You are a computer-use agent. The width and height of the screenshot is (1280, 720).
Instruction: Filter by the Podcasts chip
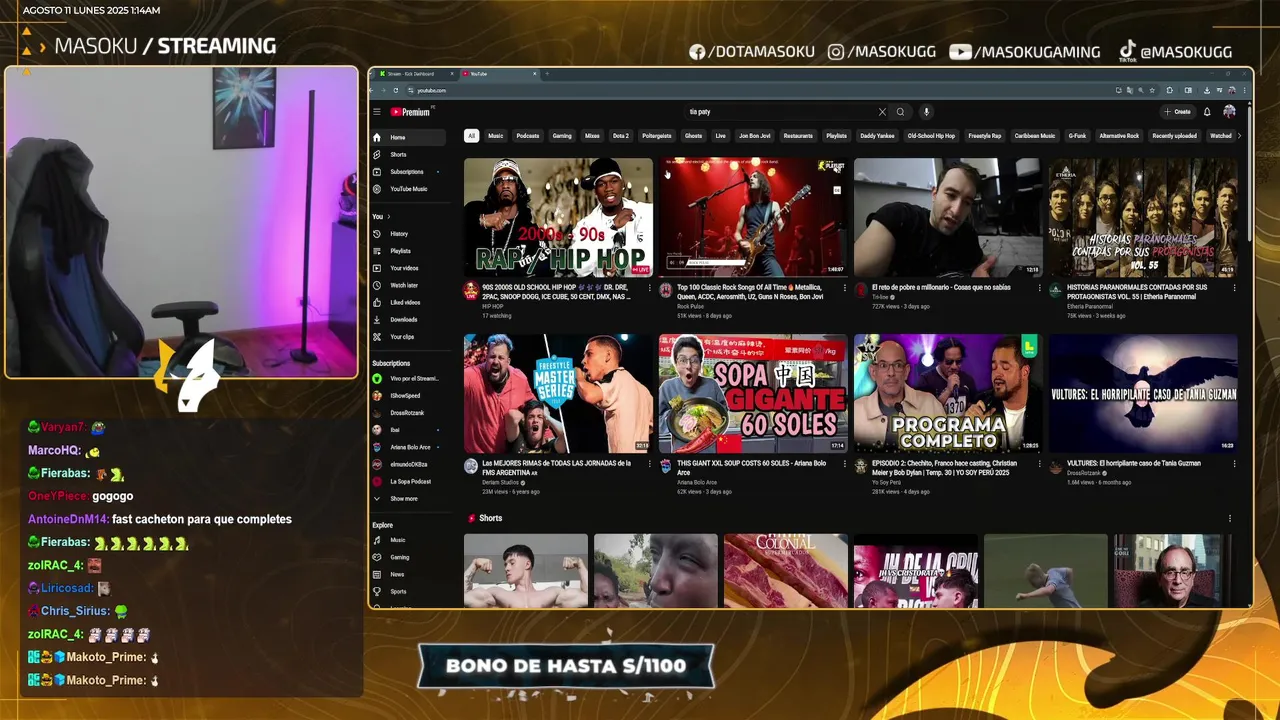coord(528,136)
